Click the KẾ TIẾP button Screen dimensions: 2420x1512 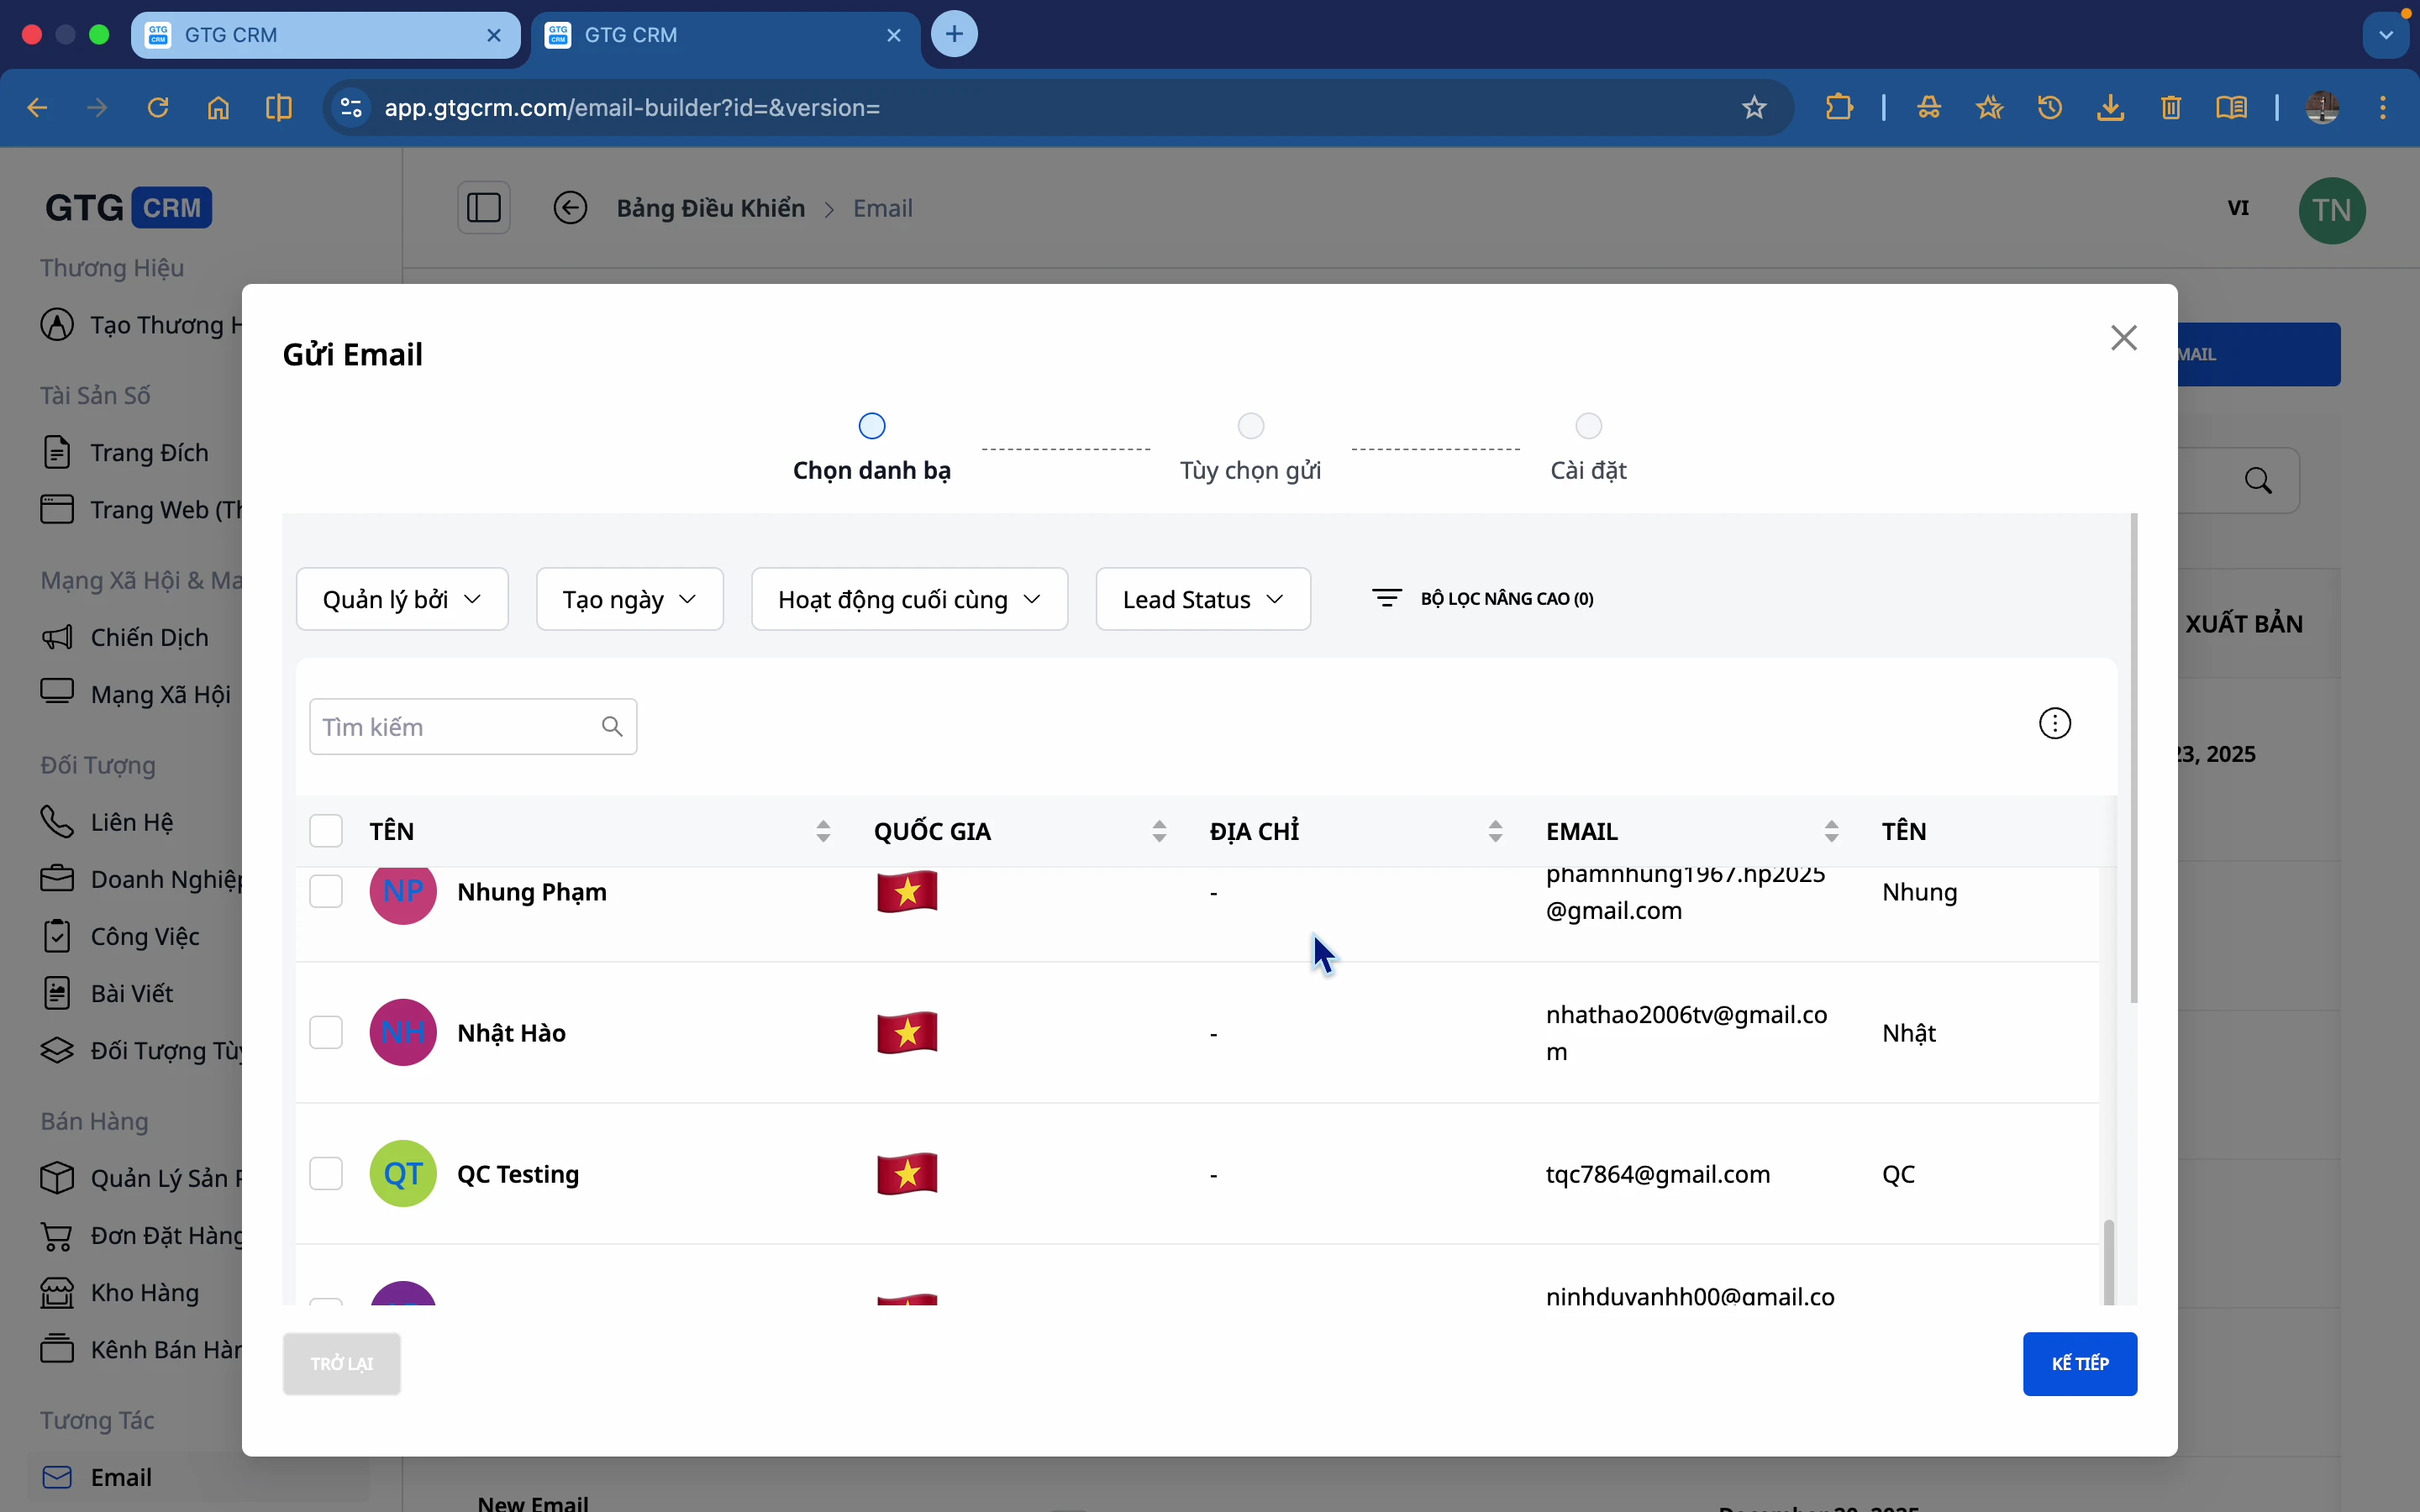(2079, 1363)
